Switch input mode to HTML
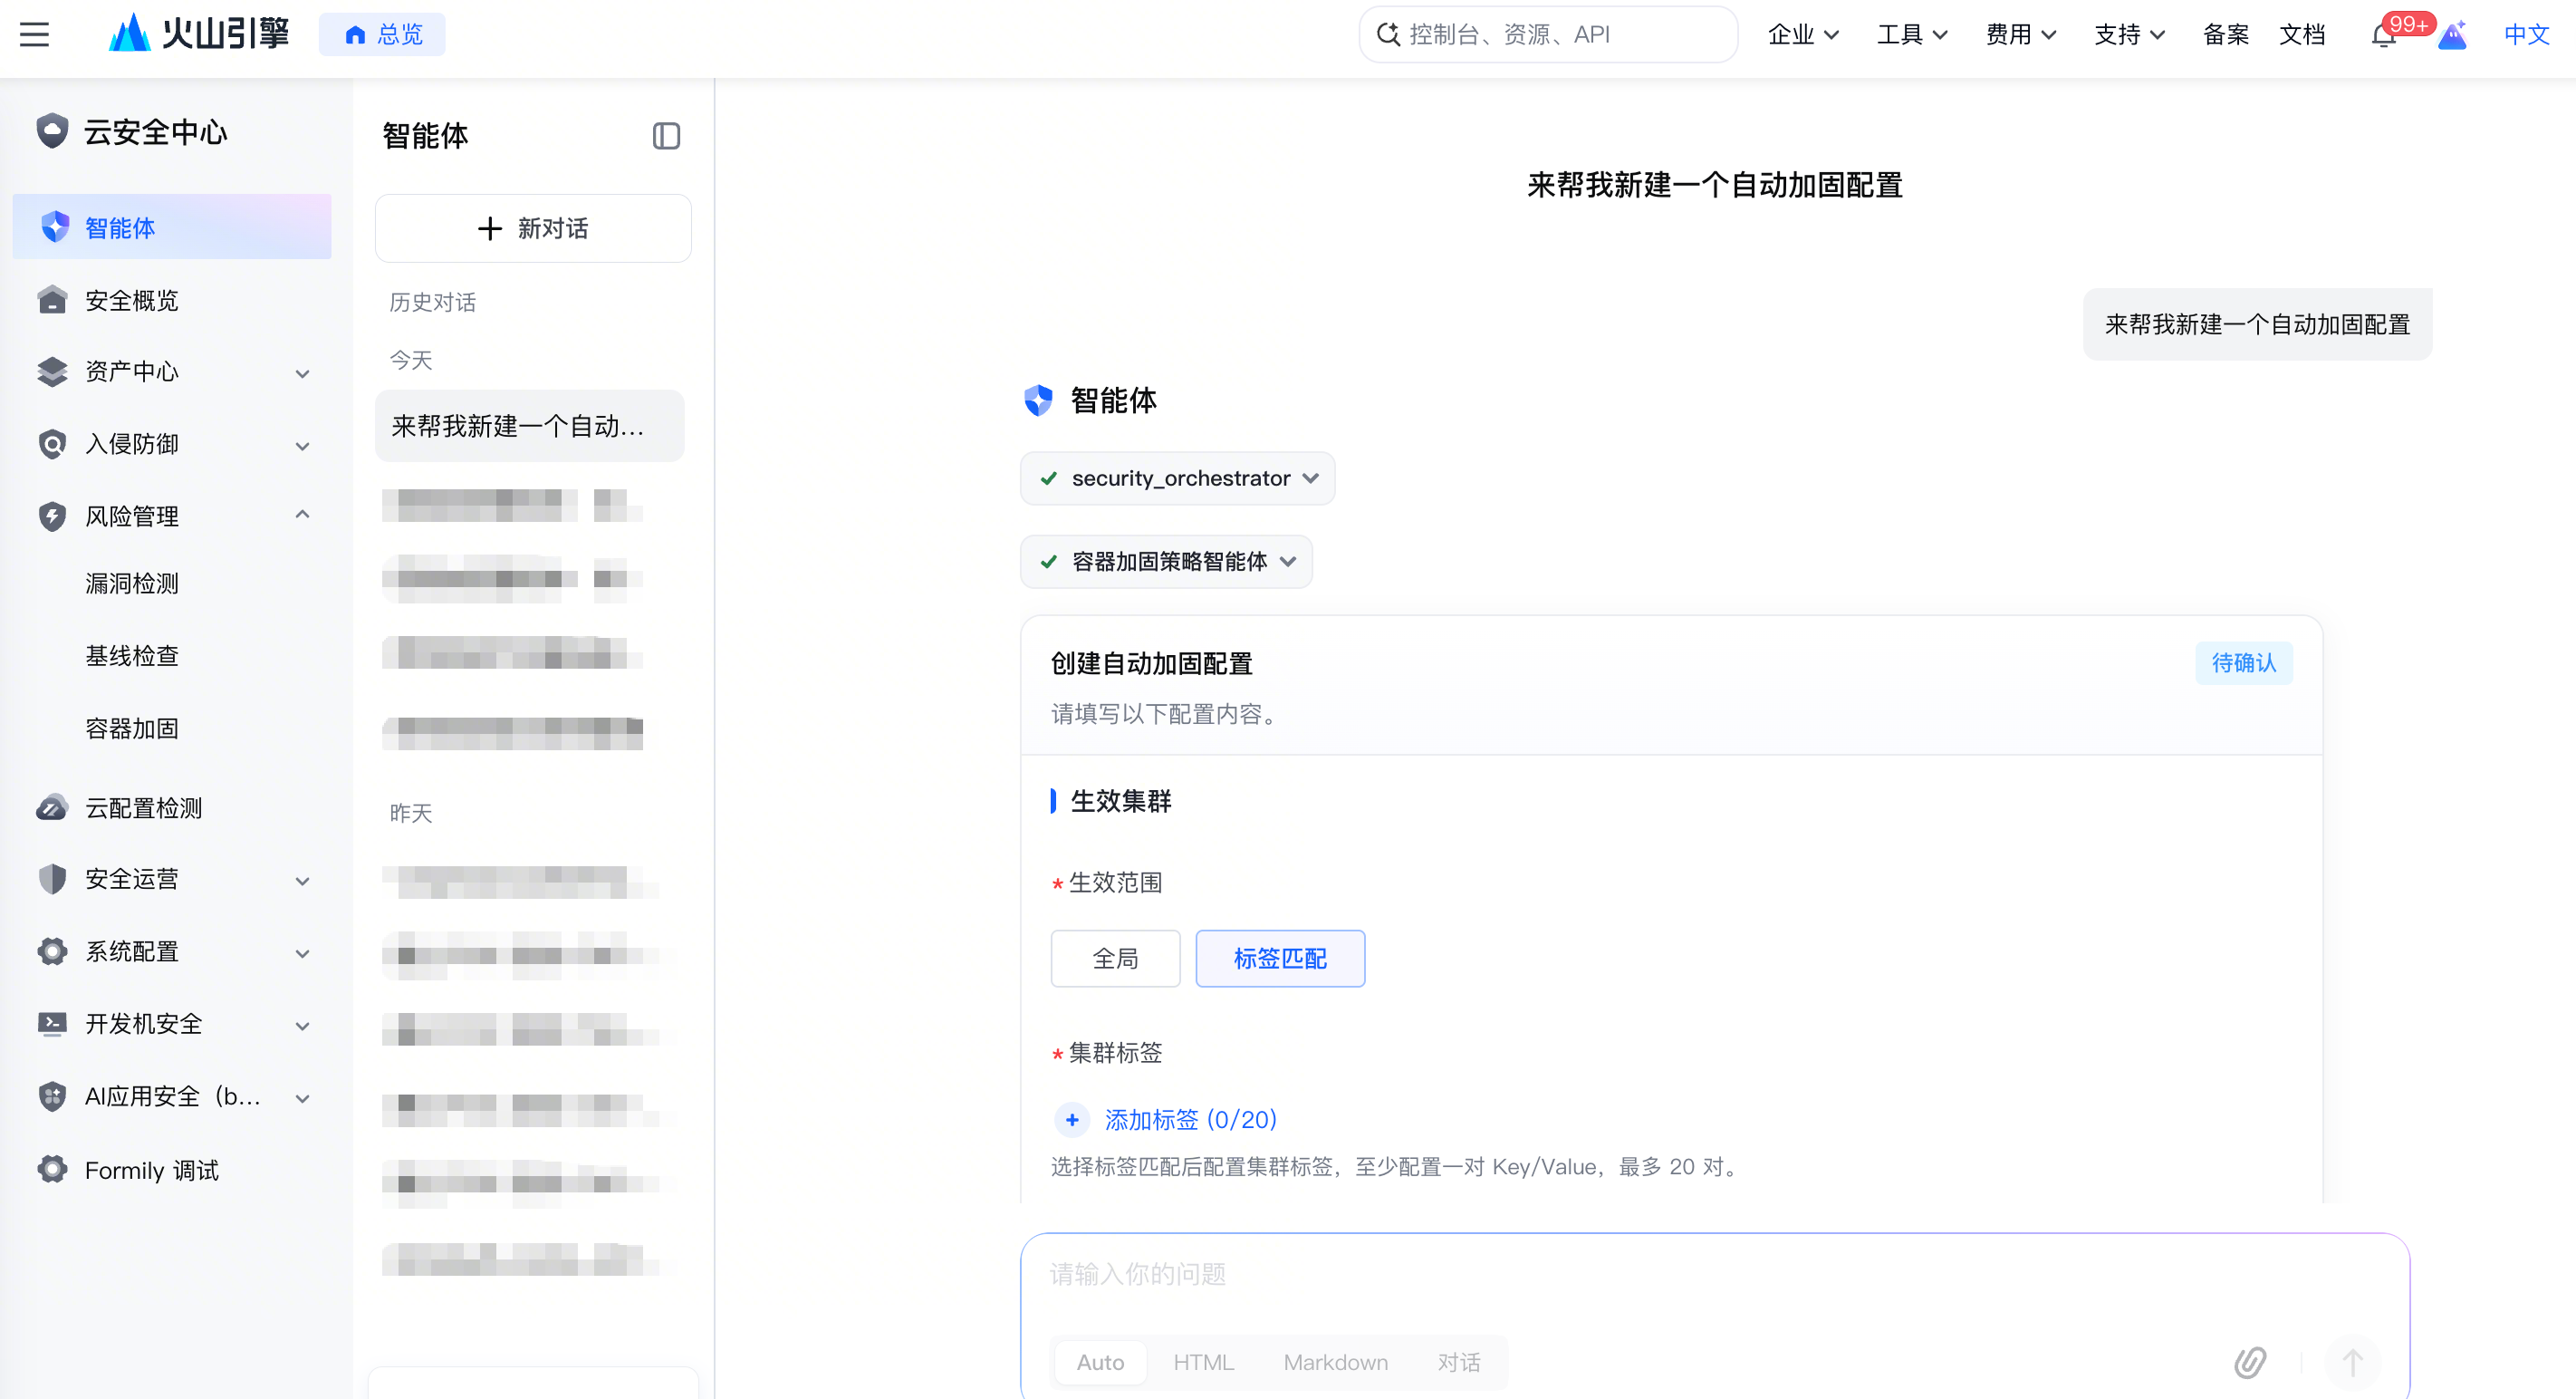This screenshot has height=1399, width=2576. click(1203, 1362)
